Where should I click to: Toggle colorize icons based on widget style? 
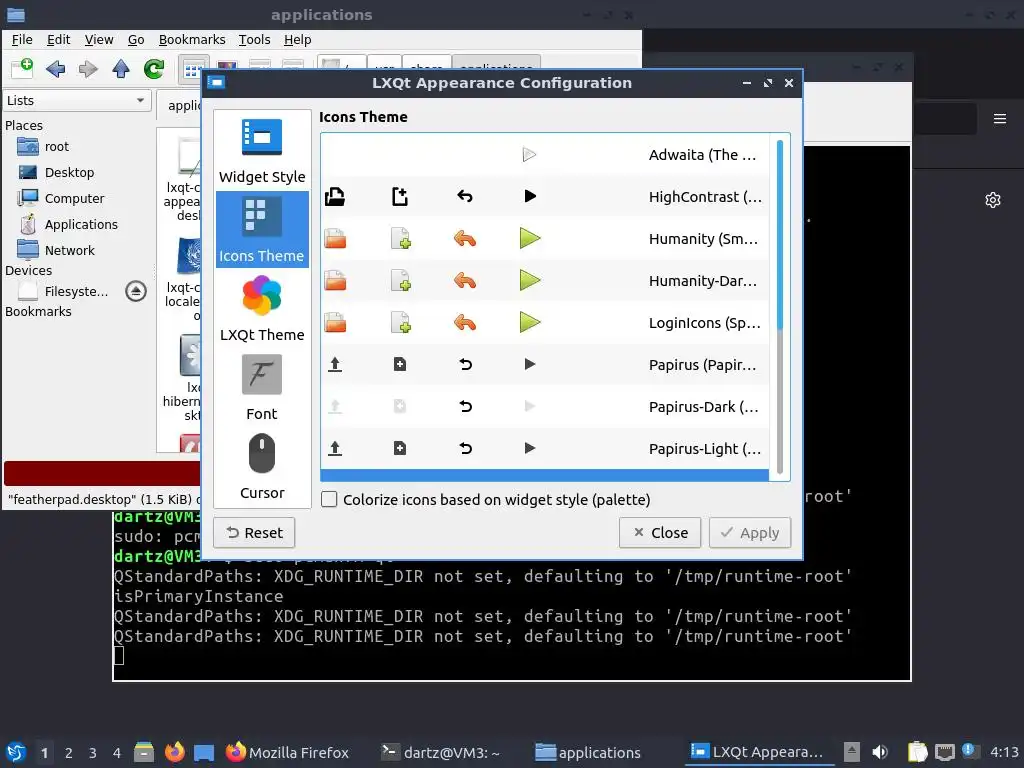click(329, 500)
